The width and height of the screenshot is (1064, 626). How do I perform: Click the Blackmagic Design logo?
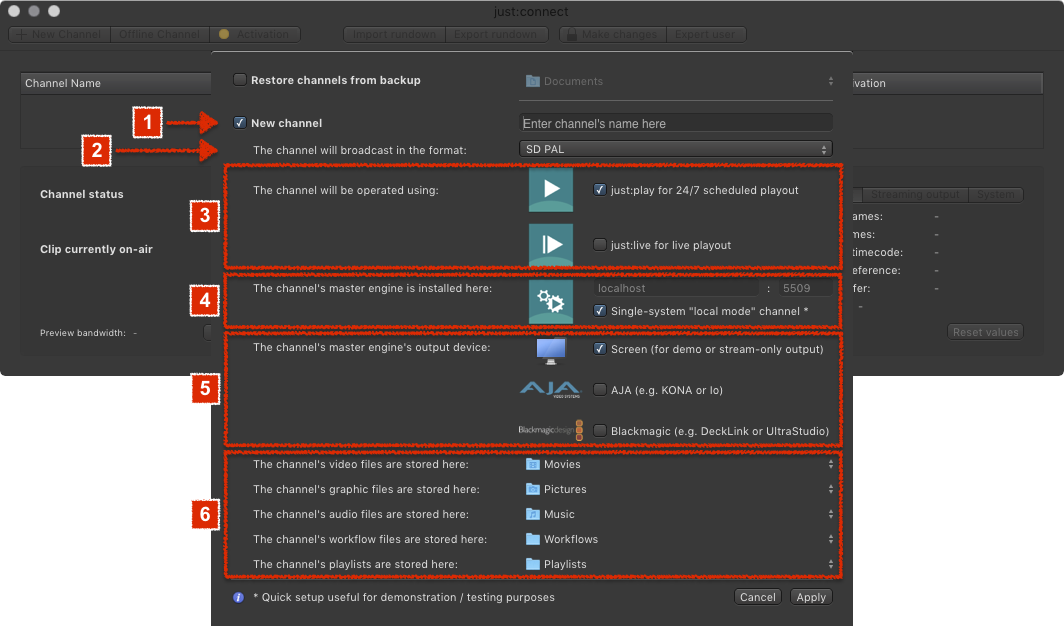(550, 430)
